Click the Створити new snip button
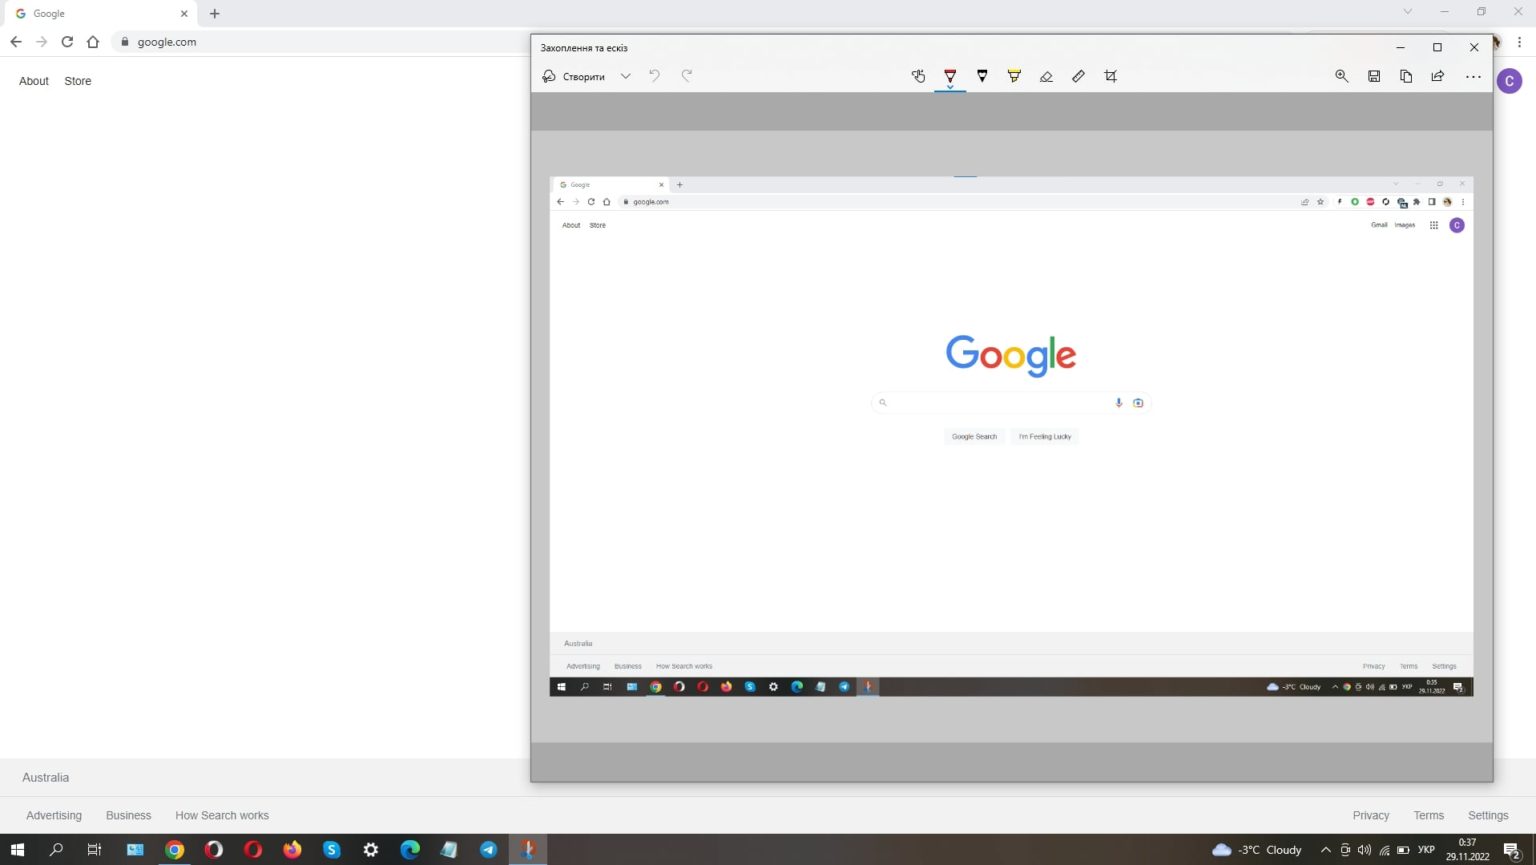Screen dimensions: 1536x865 (574, 76)
